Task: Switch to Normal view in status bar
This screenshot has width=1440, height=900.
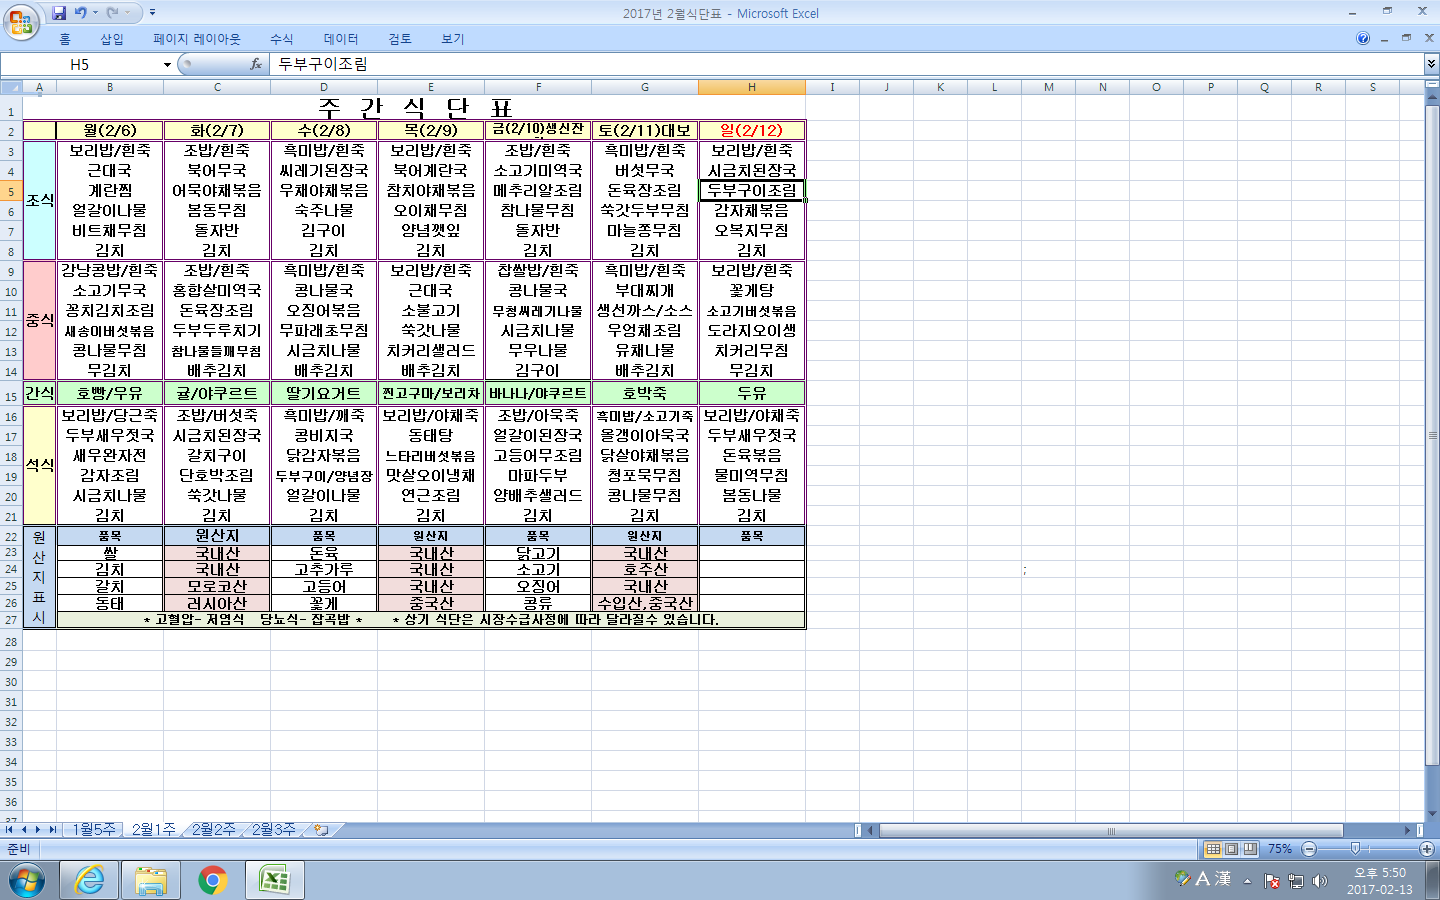Action: pyautogui.click(x=1213, y=849)
